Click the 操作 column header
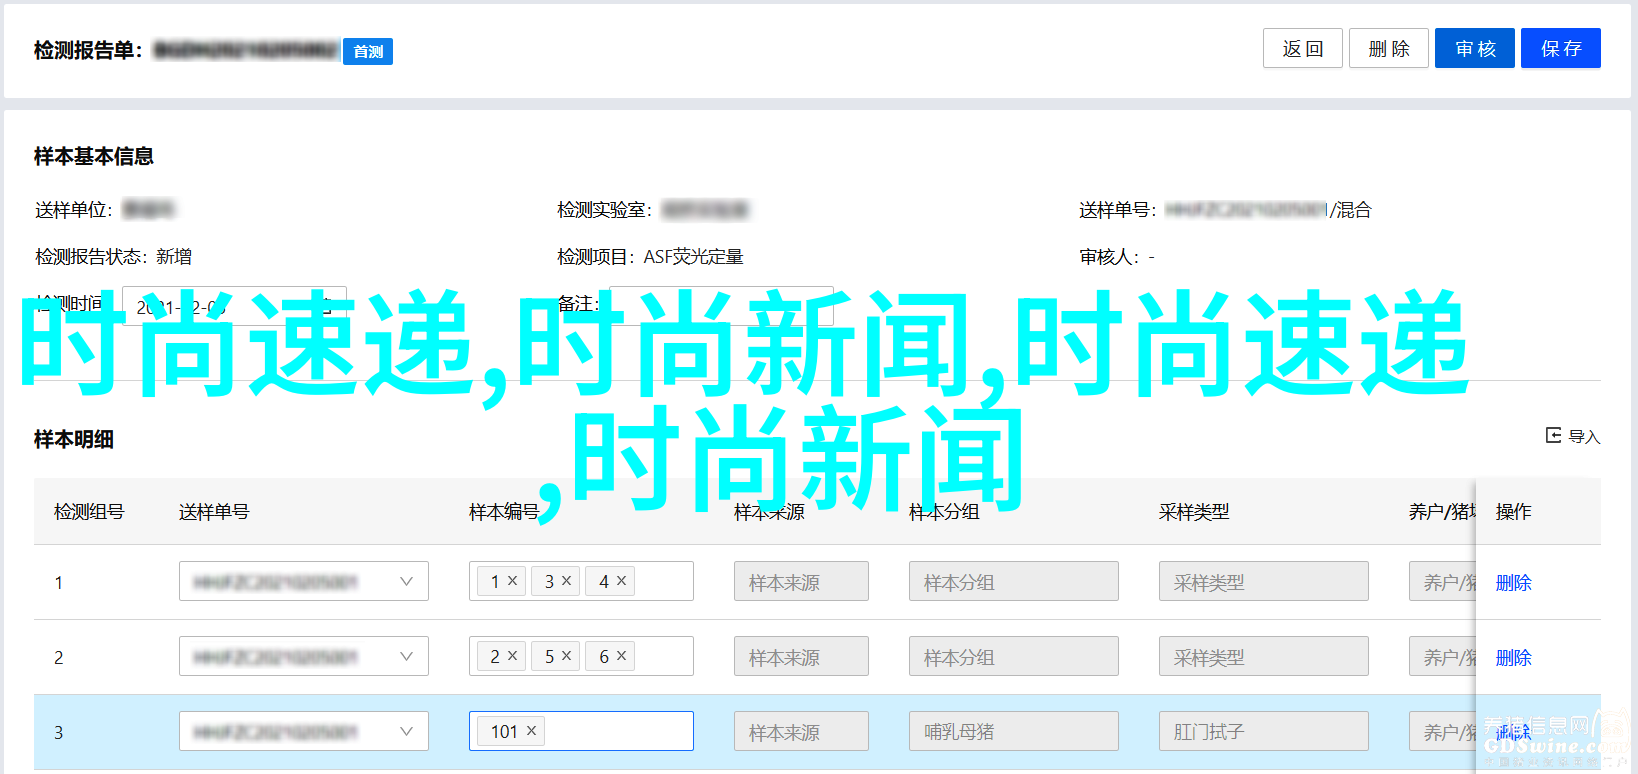 (1513, 511)
